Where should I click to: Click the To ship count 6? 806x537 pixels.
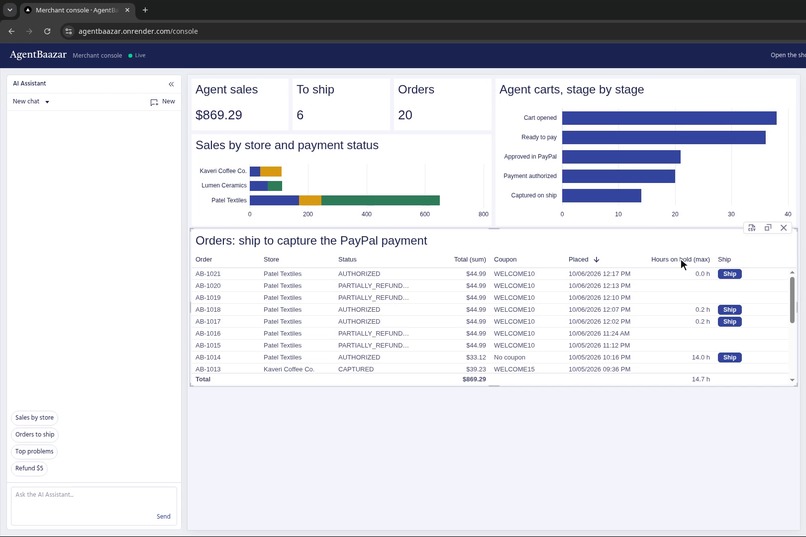[300, 115]
